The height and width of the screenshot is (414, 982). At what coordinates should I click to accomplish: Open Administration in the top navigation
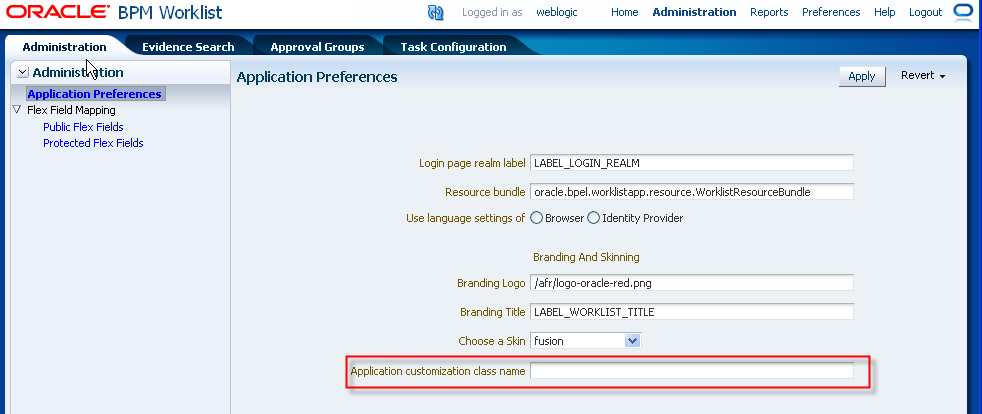694,13
